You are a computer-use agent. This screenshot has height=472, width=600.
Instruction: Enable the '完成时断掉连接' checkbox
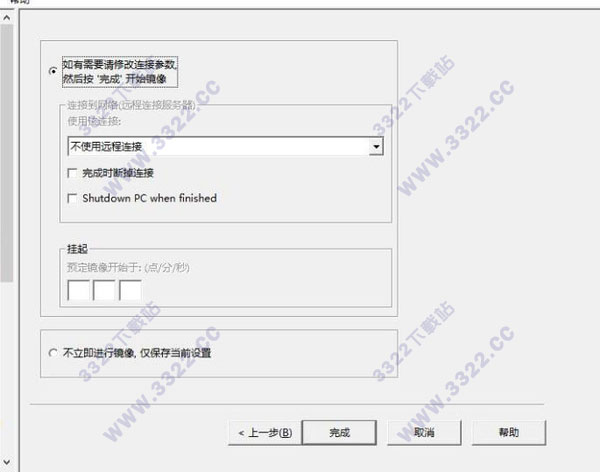click(72, 173)
